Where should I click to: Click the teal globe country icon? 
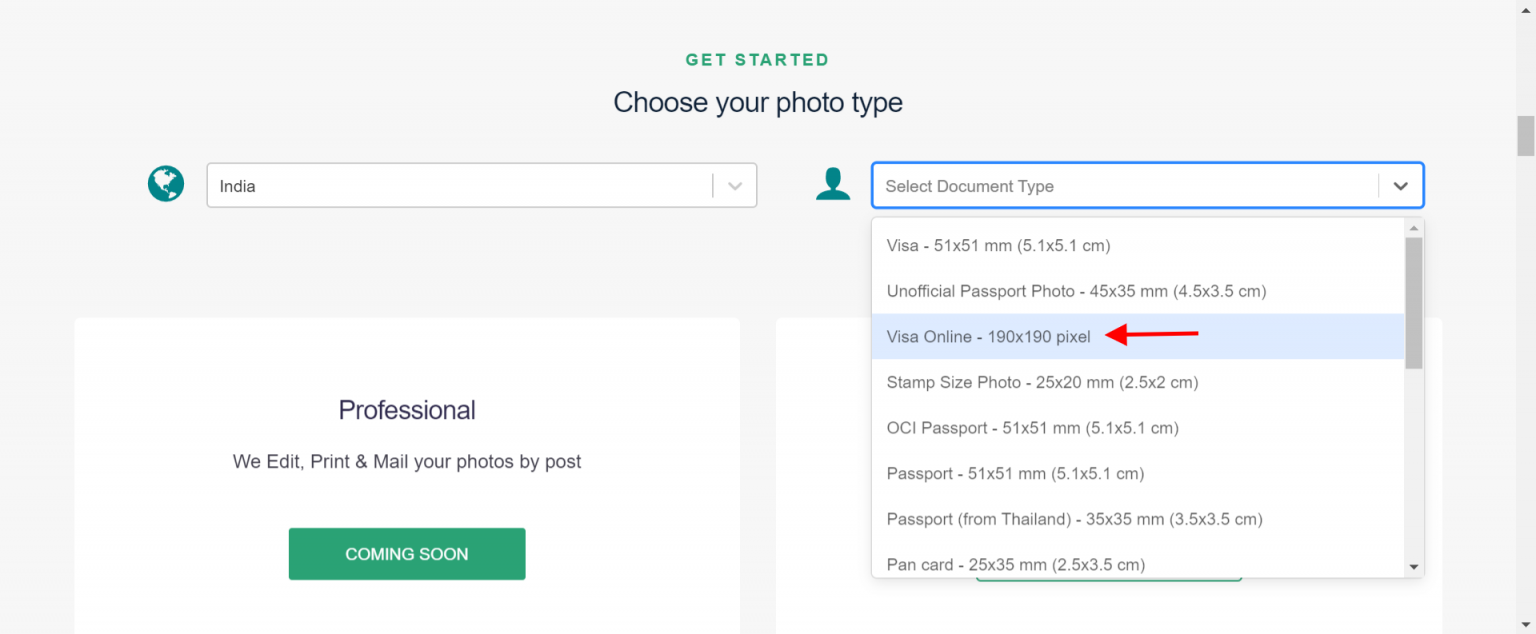(x=165, y=184)
